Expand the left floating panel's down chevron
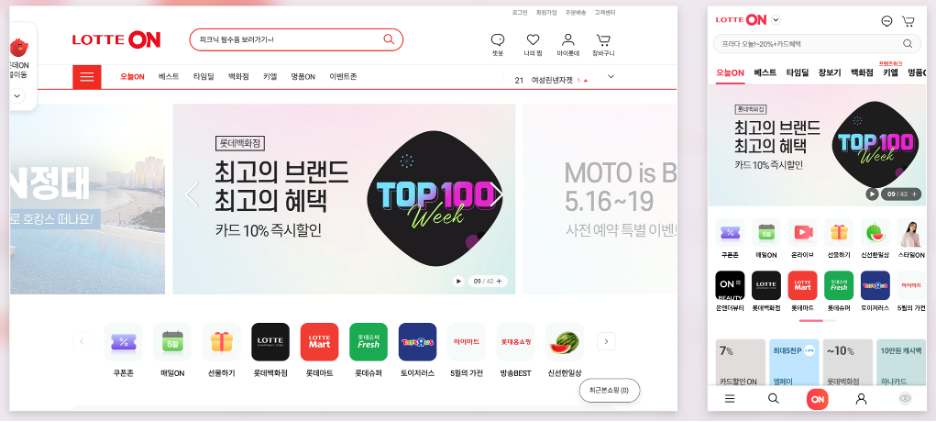The height and width of the screenshot is (422, 936). (17, 95)
